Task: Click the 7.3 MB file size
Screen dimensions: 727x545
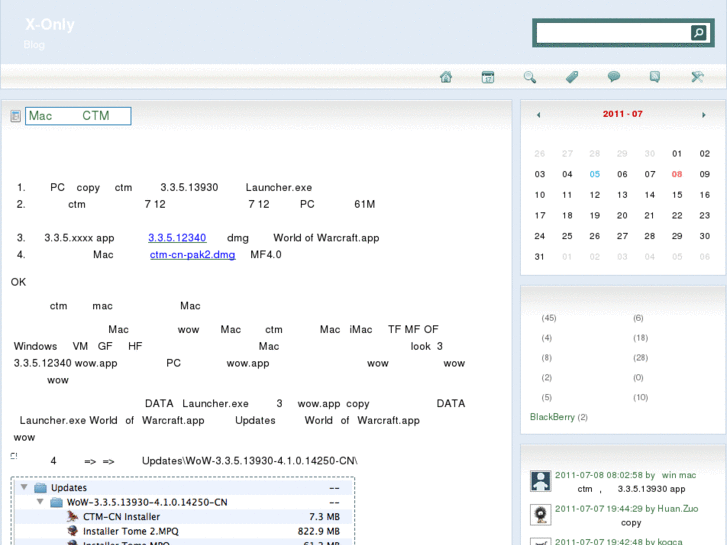Action: coord(325,517)
